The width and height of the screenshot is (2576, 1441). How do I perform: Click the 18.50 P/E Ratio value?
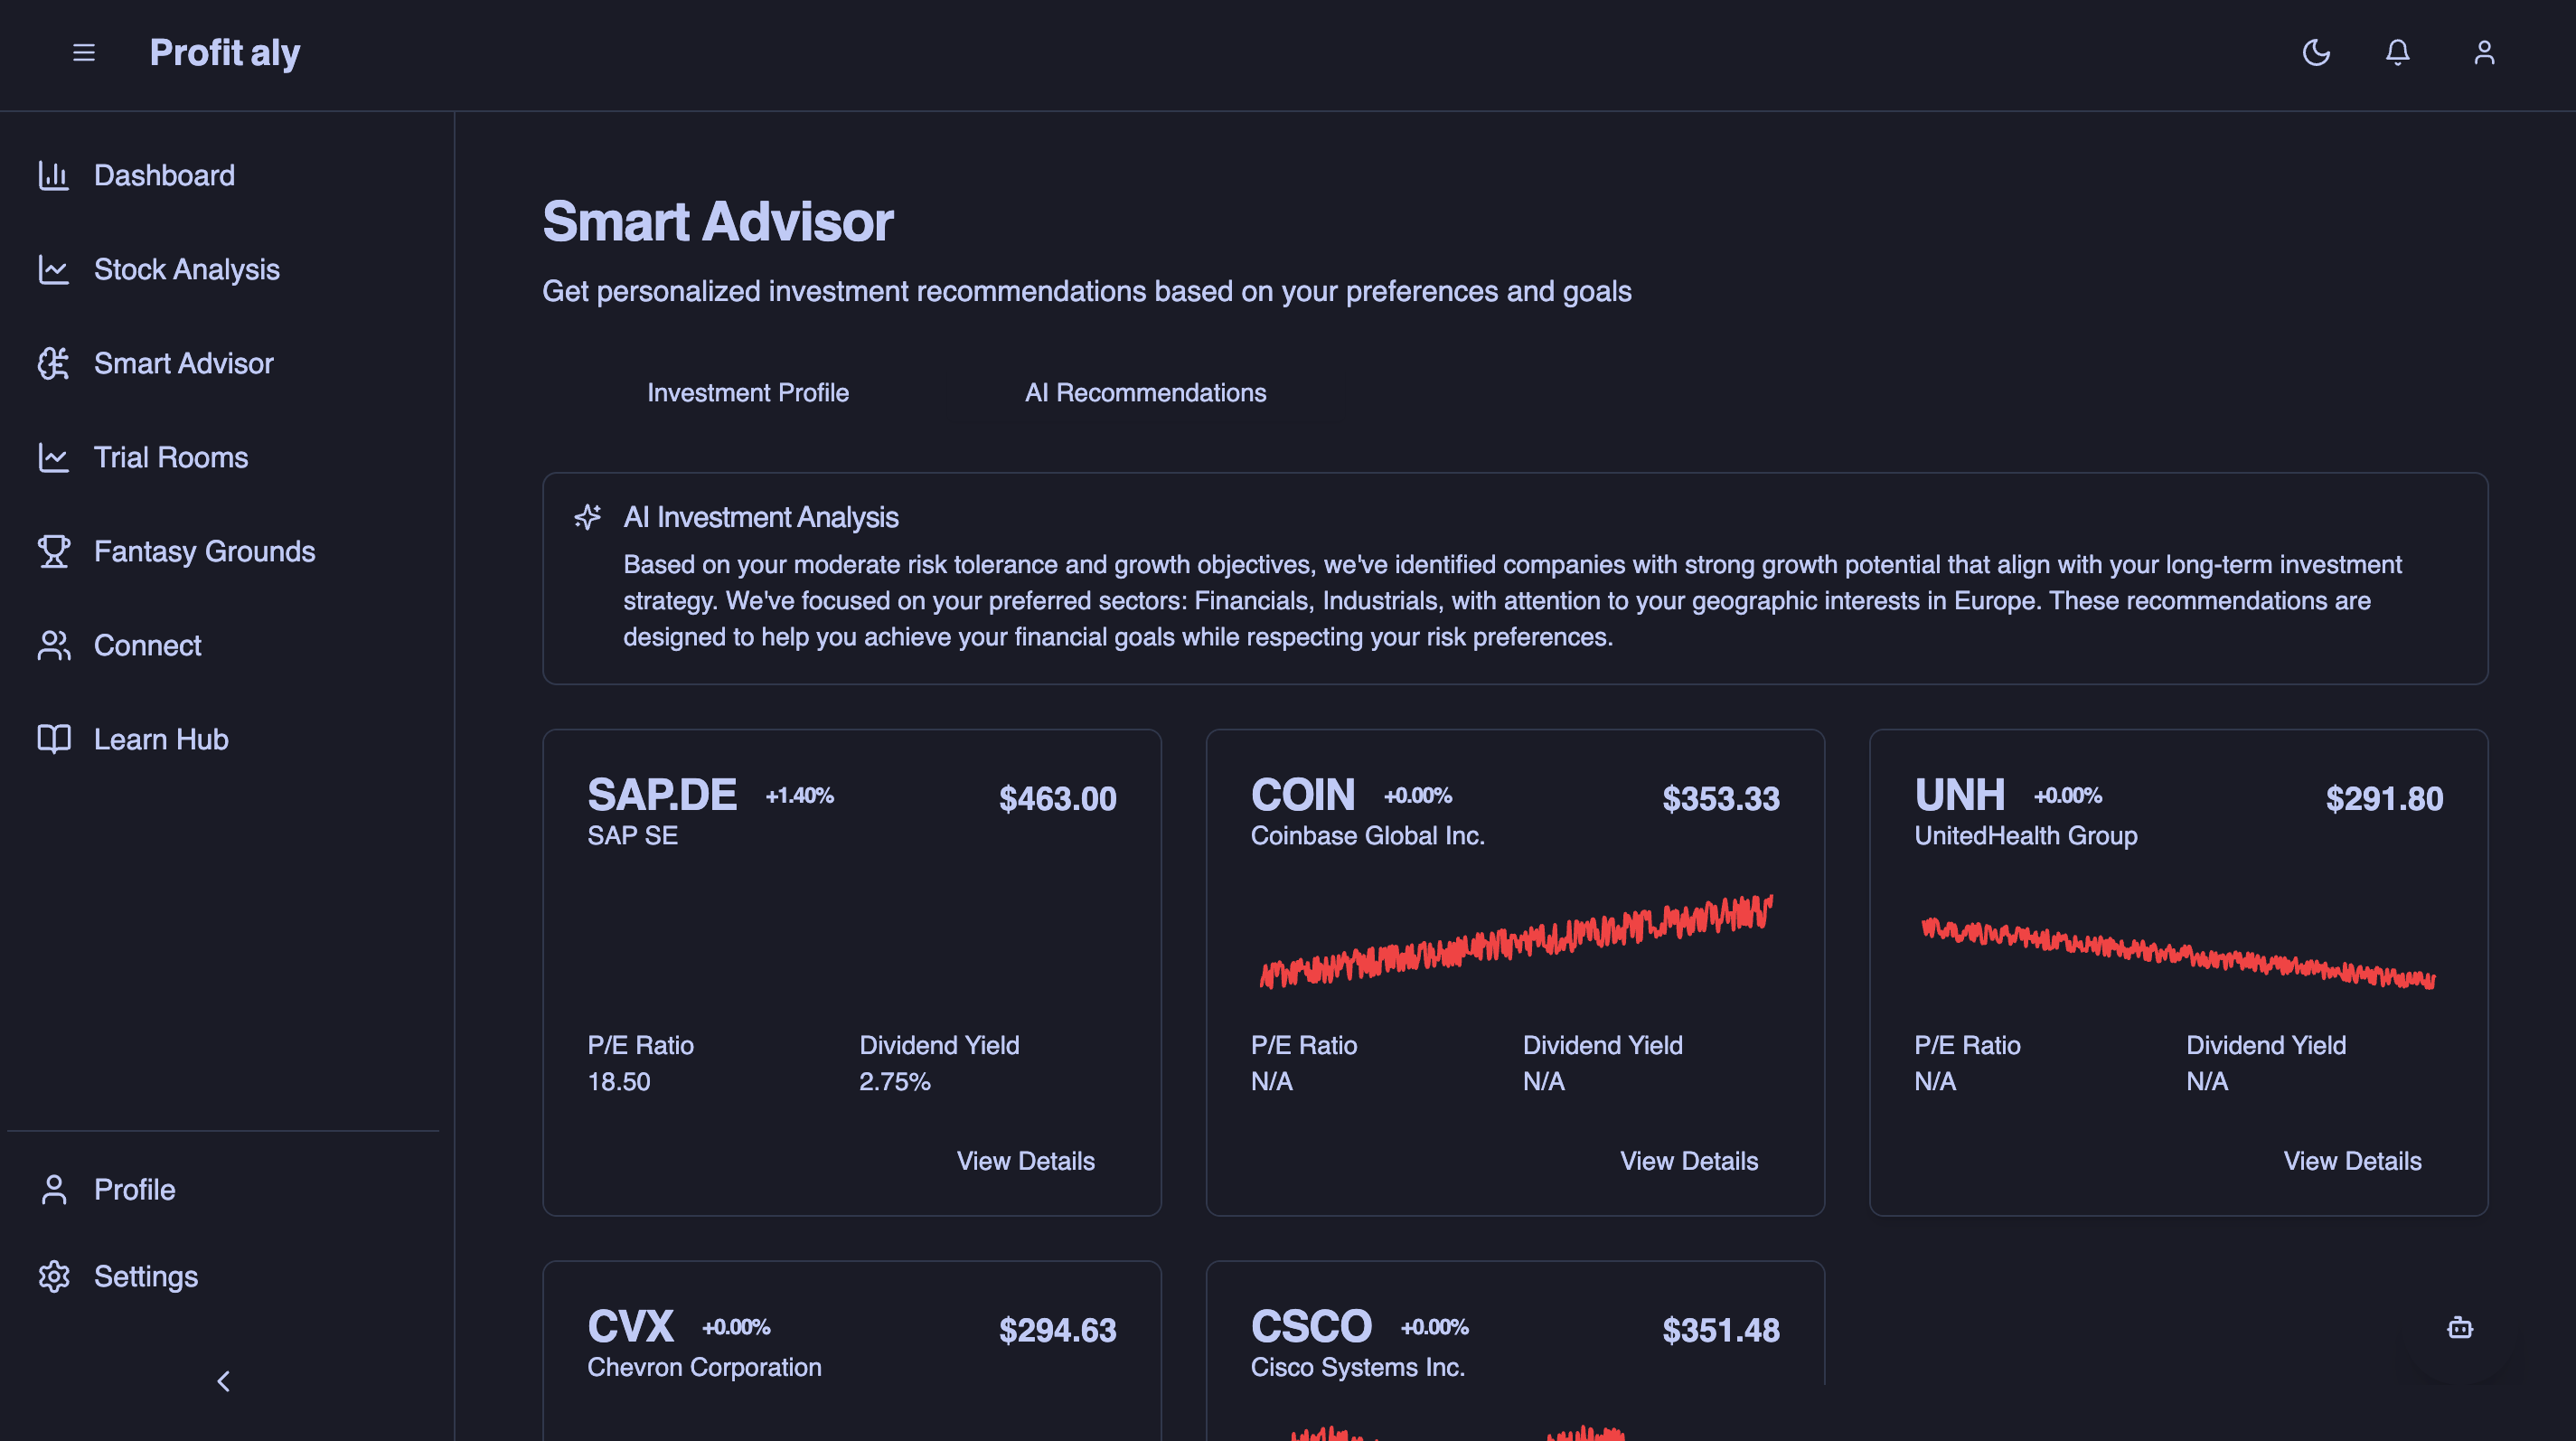(619, 1082)
